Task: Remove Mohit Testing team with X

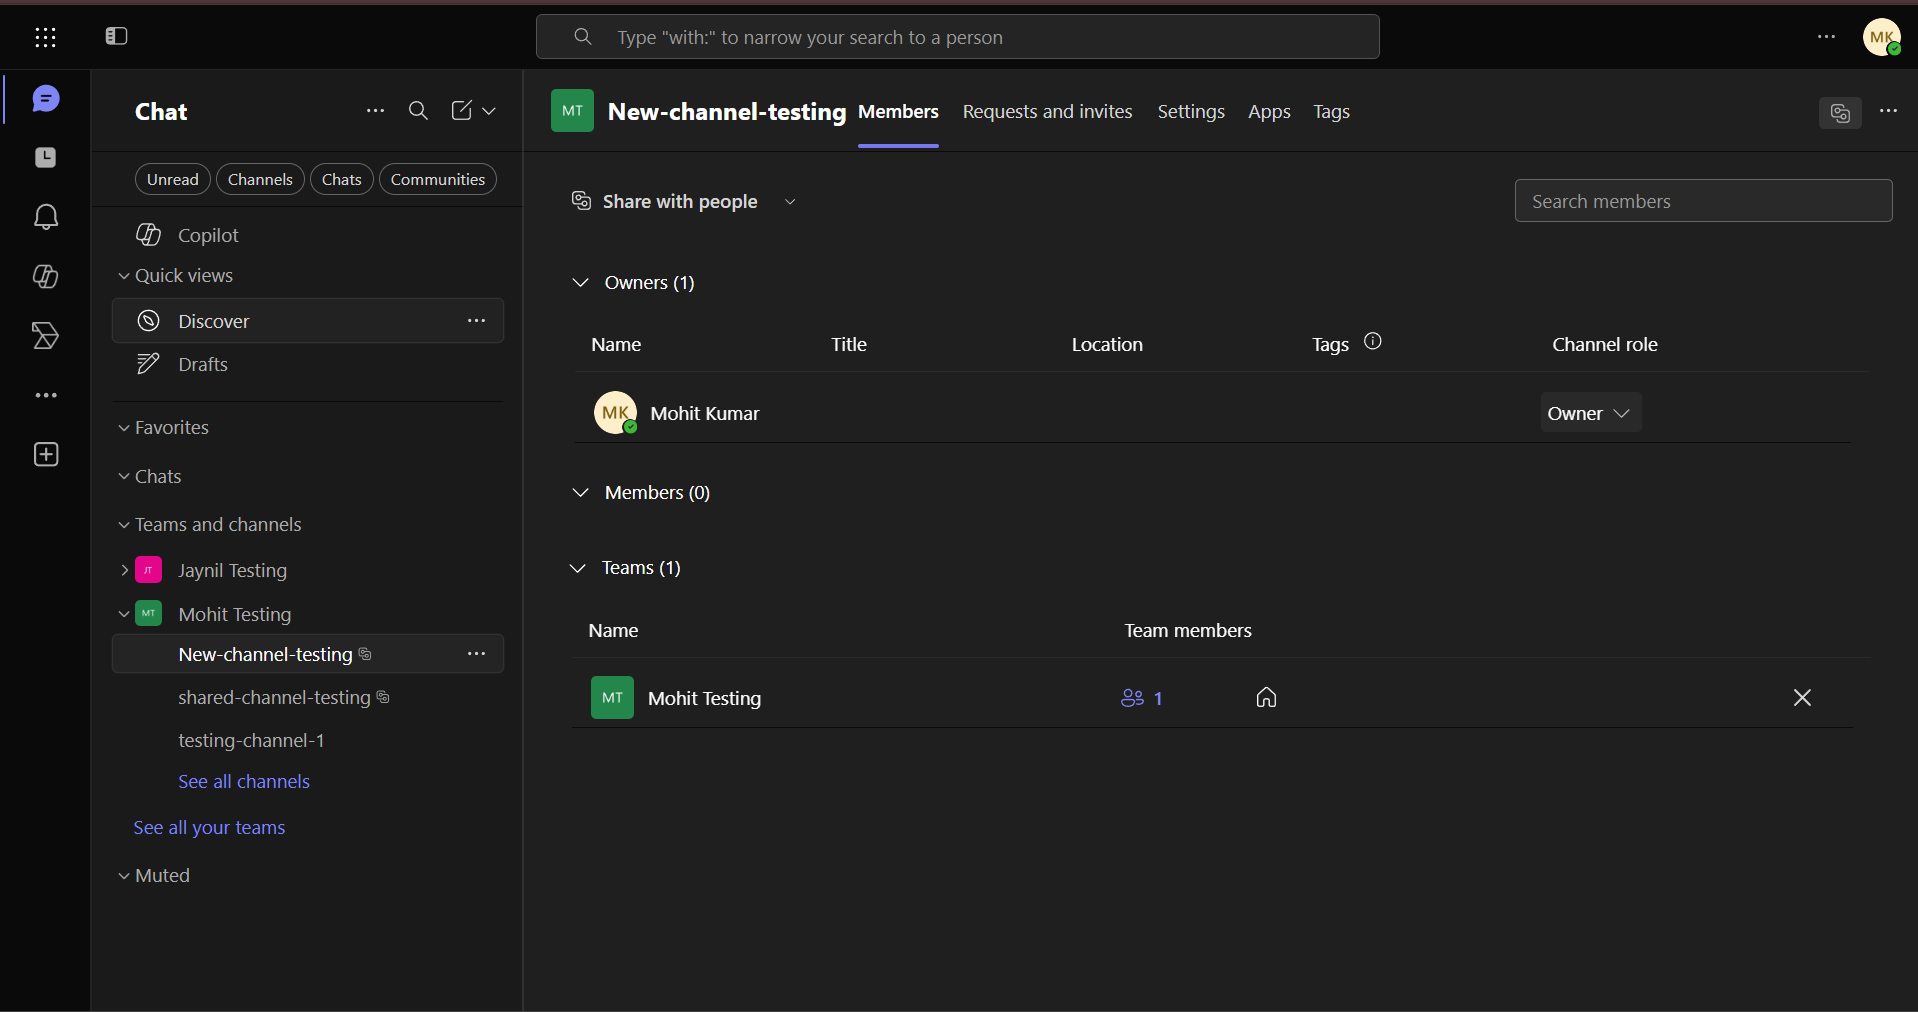Action: click(1802, 698)
